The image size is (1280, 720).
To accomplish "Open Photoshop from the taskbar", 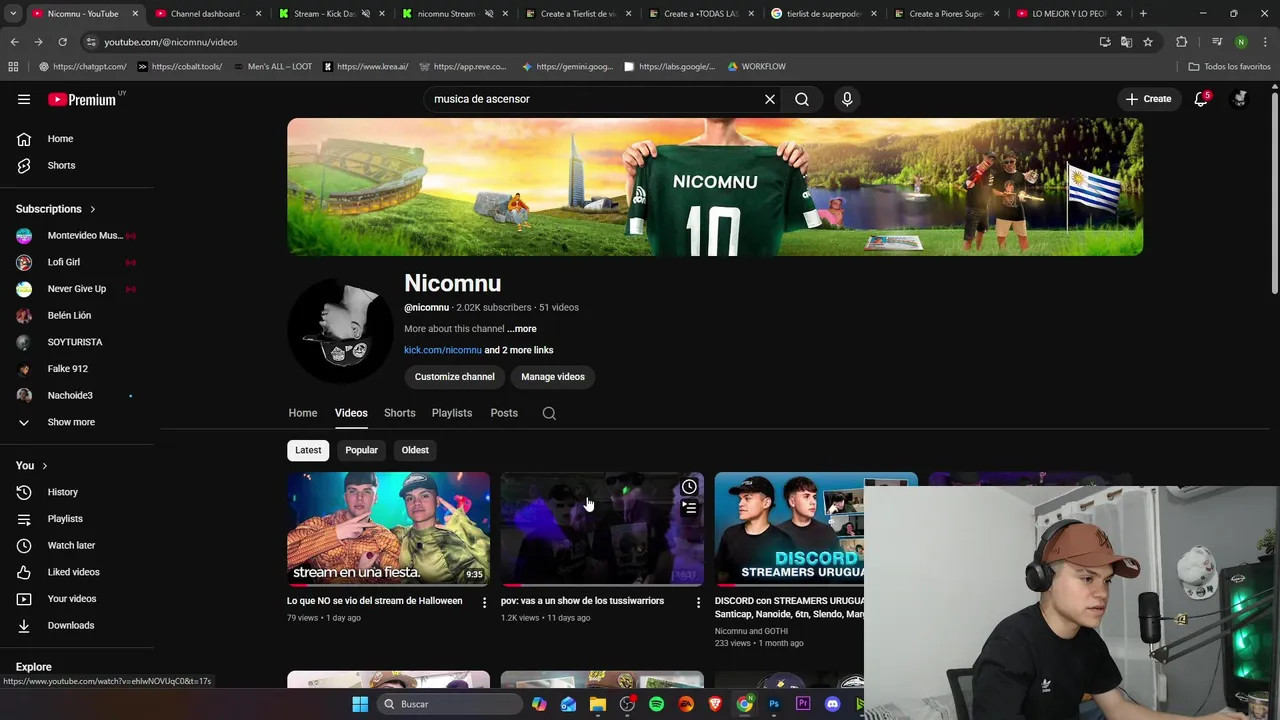I will tap(774, 704).
